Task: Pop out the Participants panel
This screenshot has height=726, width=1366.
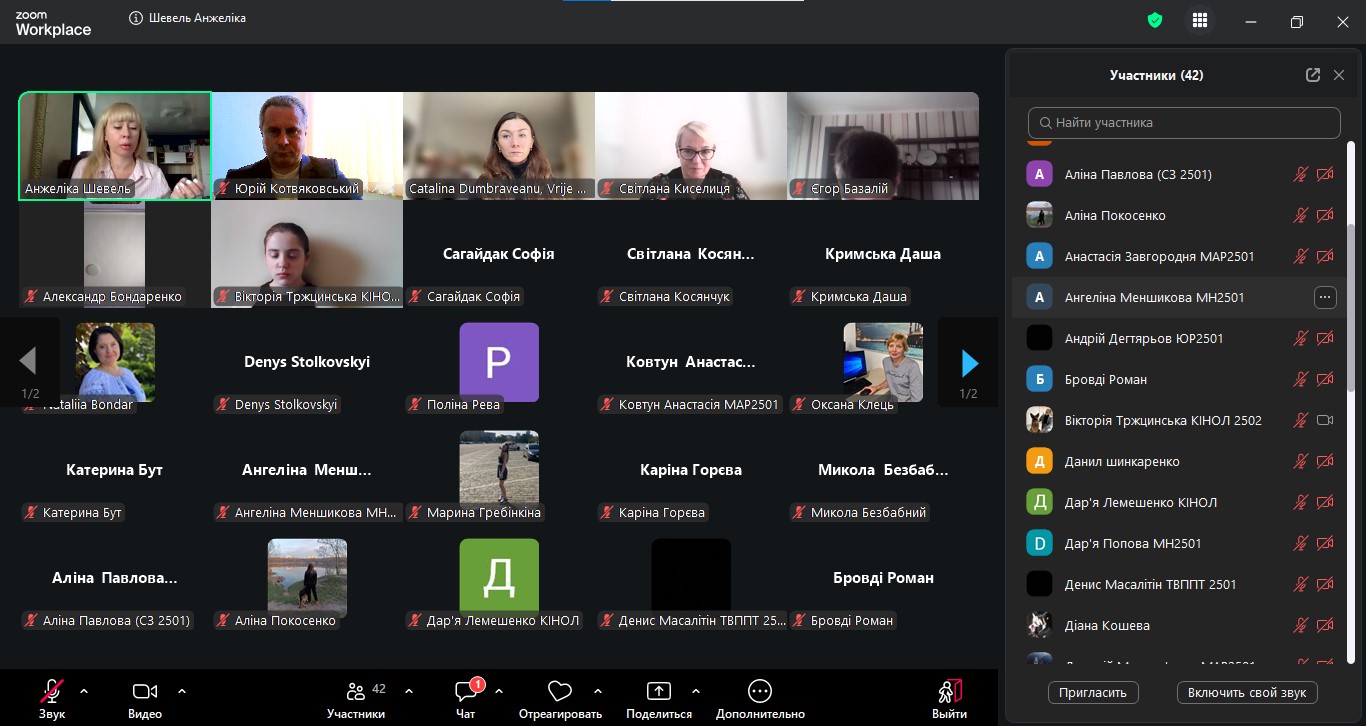Action: pyautogui.click(x=1313, y=75)
